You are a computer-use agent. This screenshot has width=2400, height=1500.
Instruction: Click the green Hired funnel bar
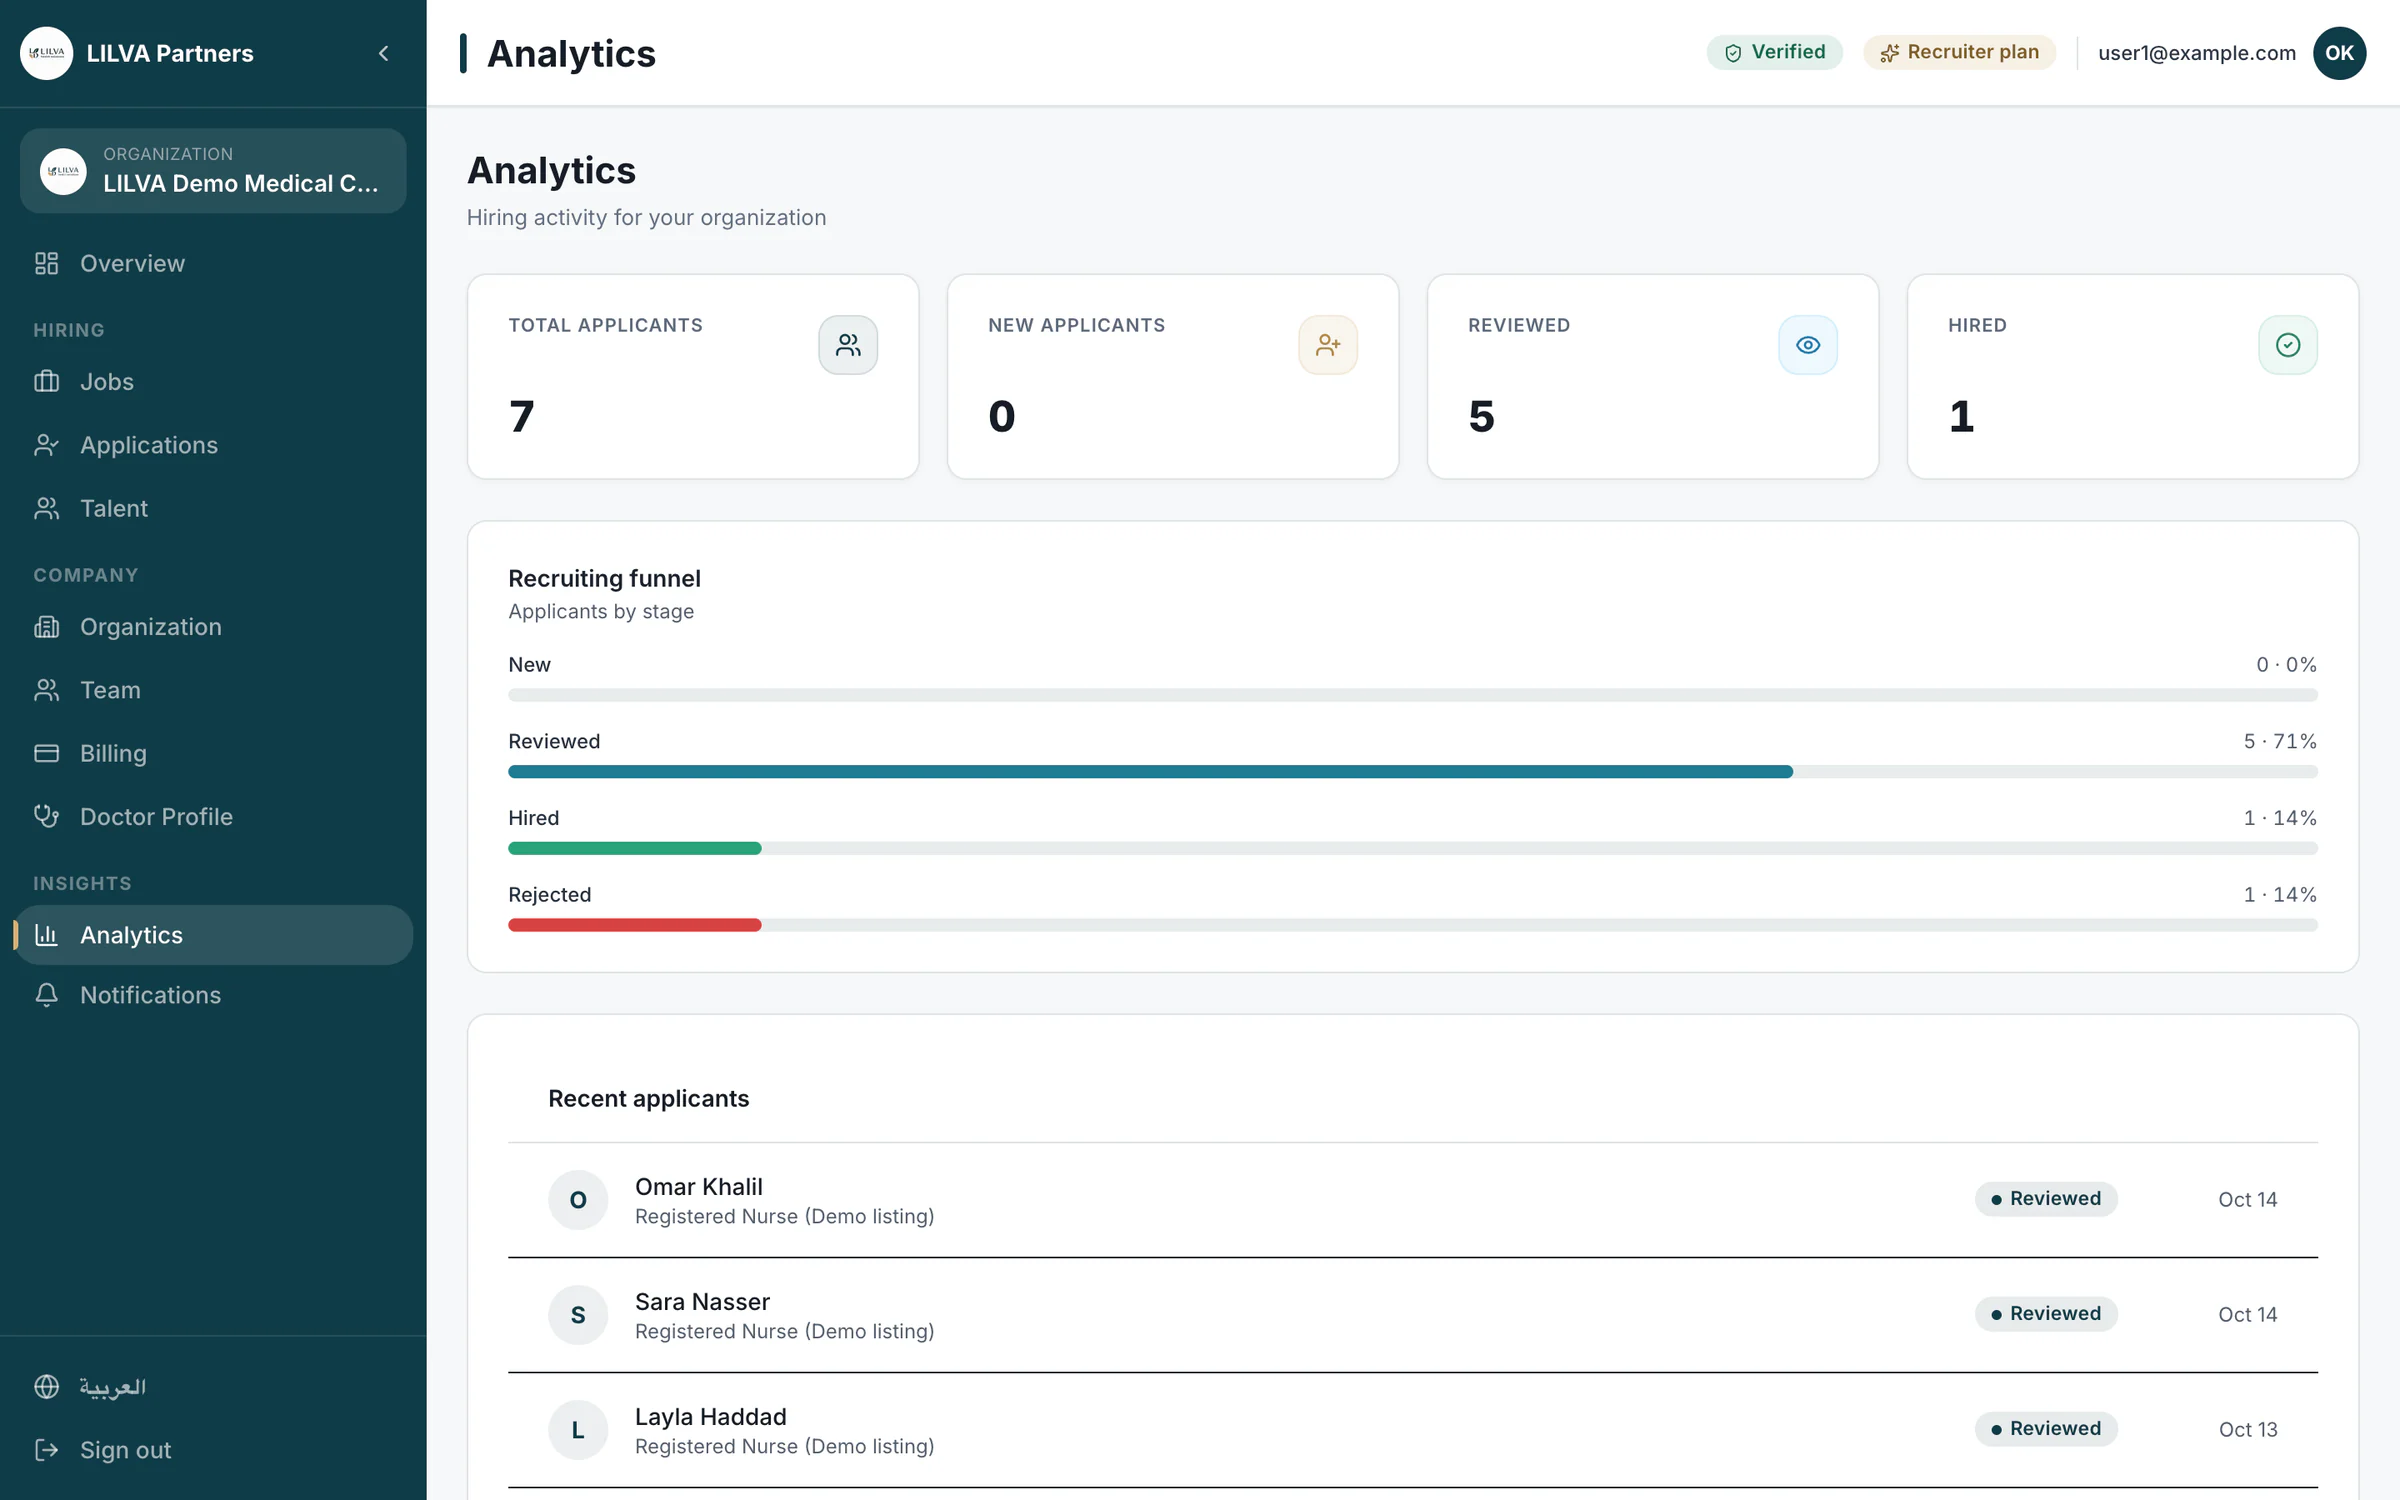click(634, 848)
